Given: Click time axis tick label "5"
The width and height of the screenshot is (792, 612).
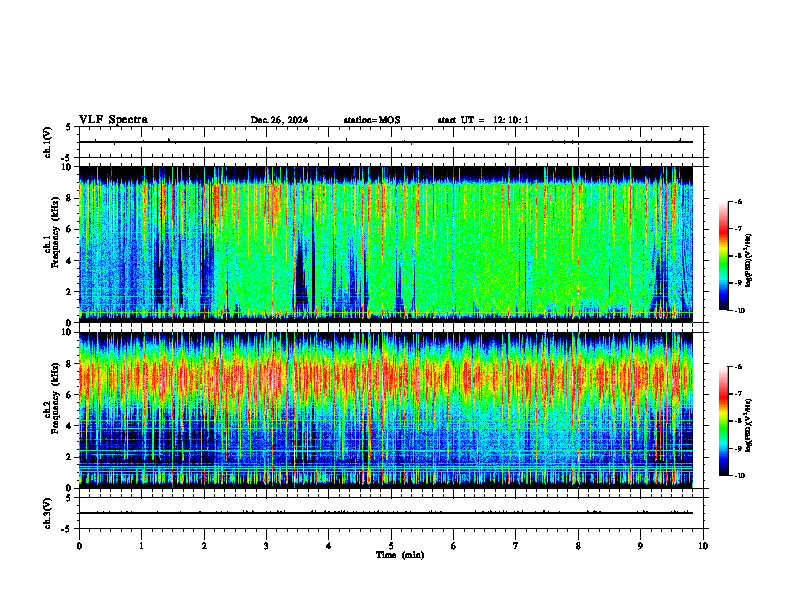Looking at the screenshot, I should pyautogui.click(x=391, y=546).
